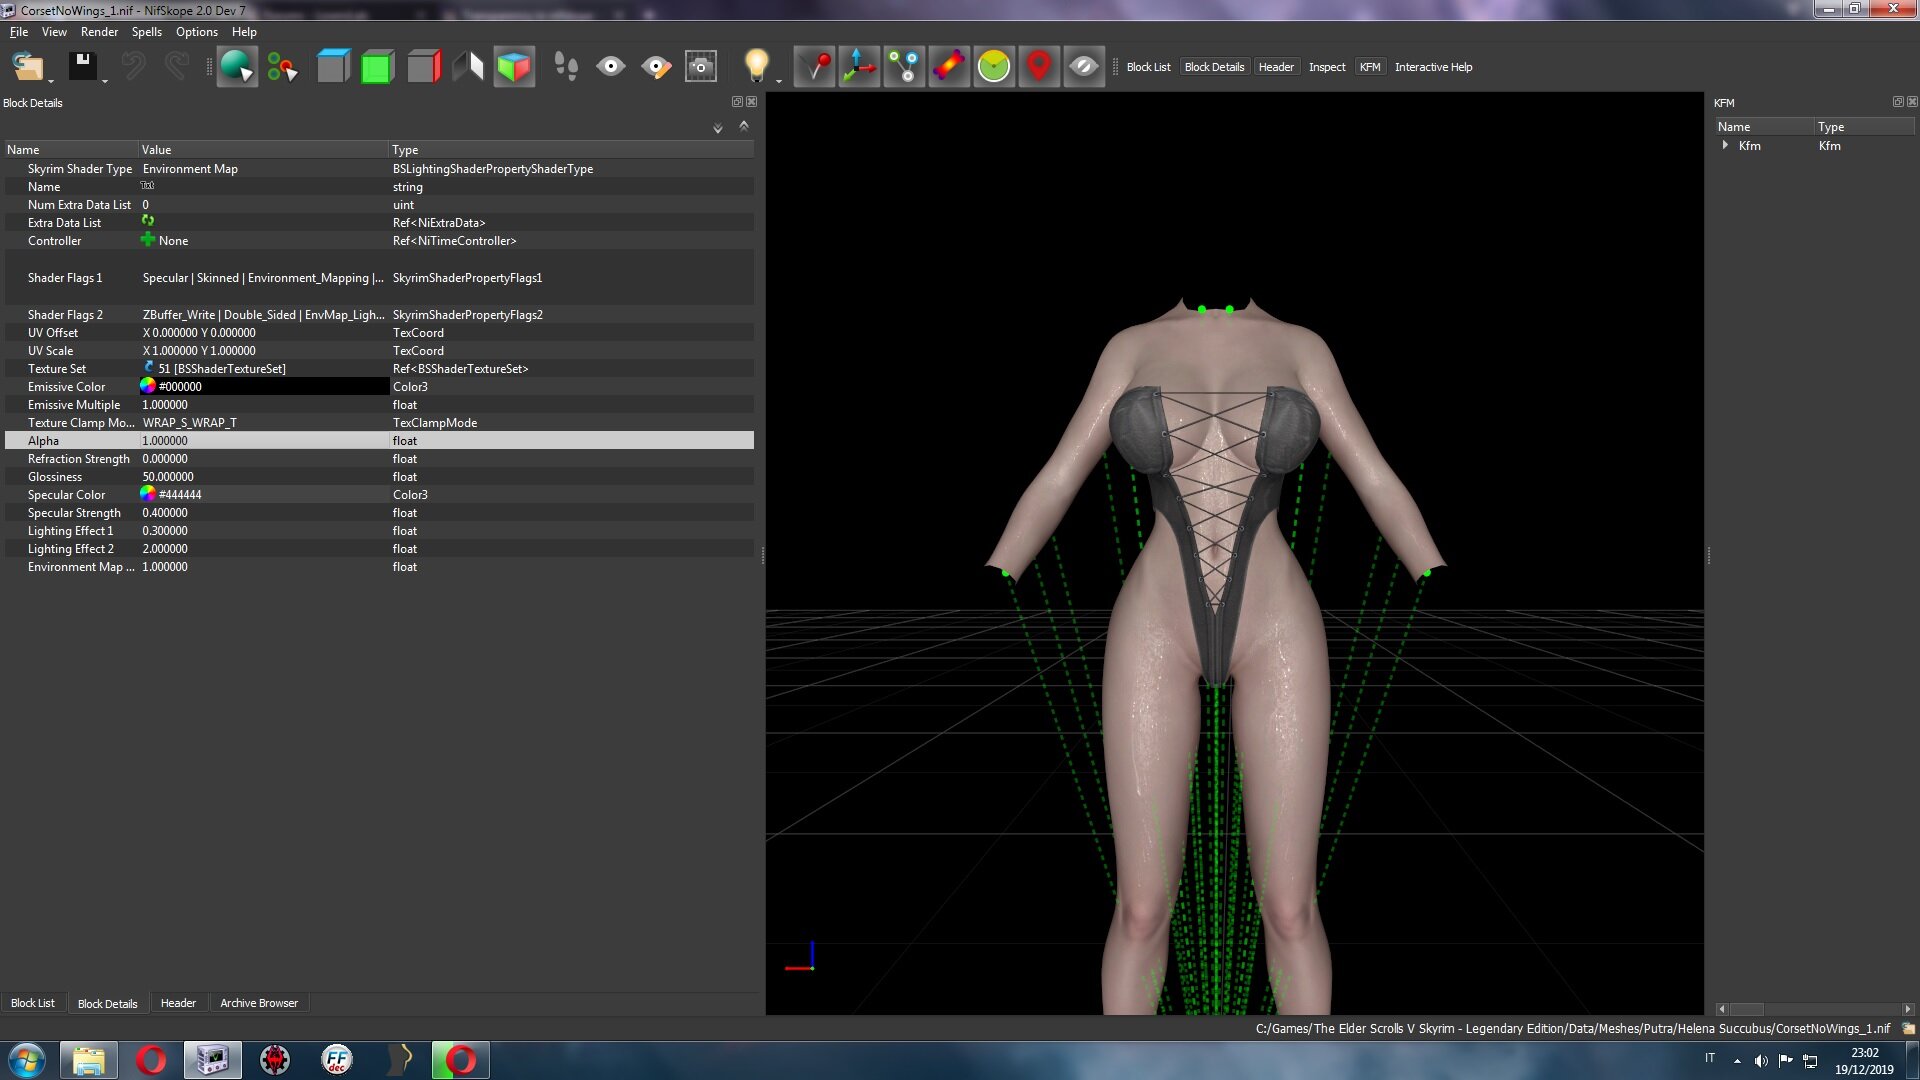Click the Extra Data List refresh icon

[148, 221]
